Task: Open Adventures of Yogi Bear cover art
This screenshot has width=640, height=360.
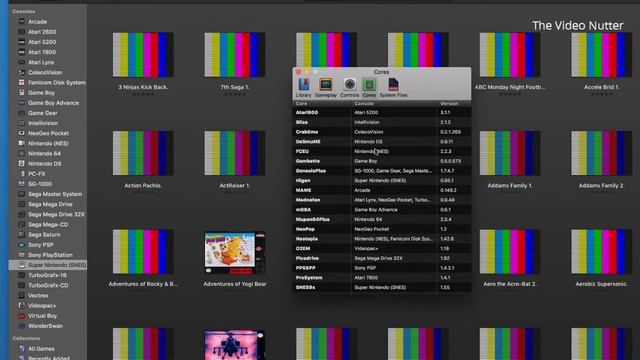Action: click(235, 253)
